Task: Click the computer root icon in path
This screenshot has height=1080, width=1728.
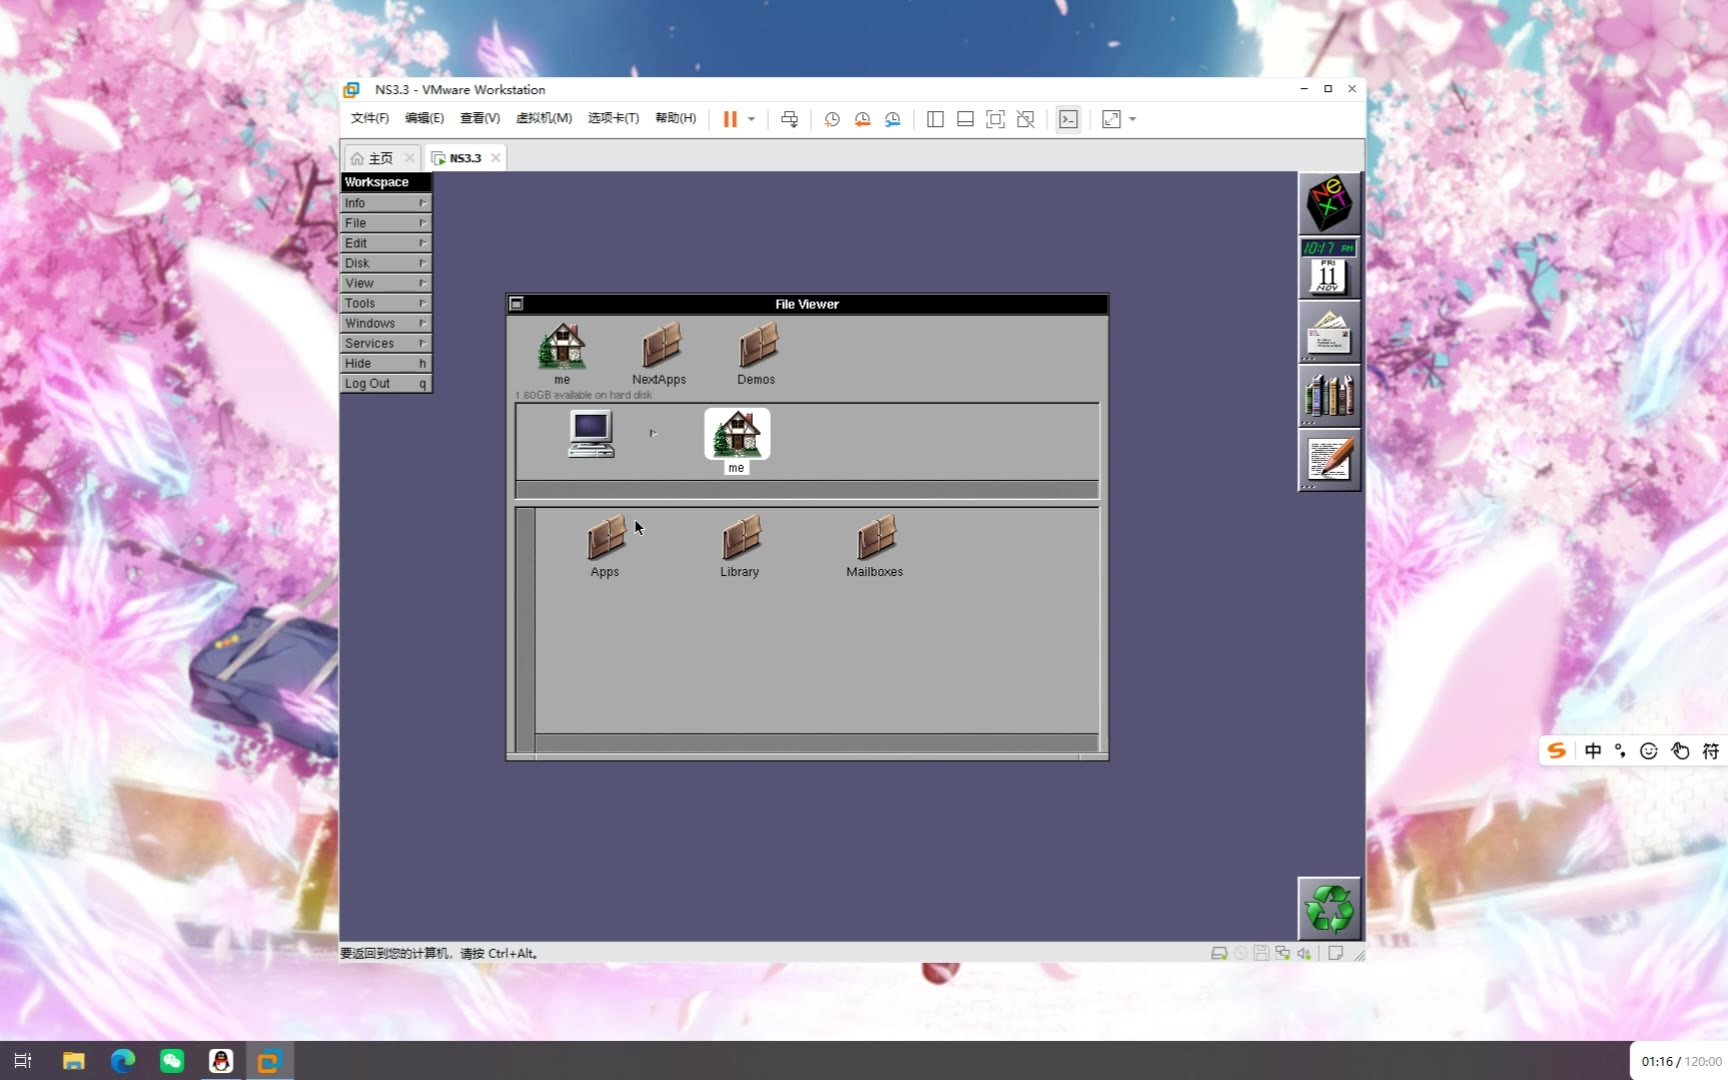Action: pos(591,434)
